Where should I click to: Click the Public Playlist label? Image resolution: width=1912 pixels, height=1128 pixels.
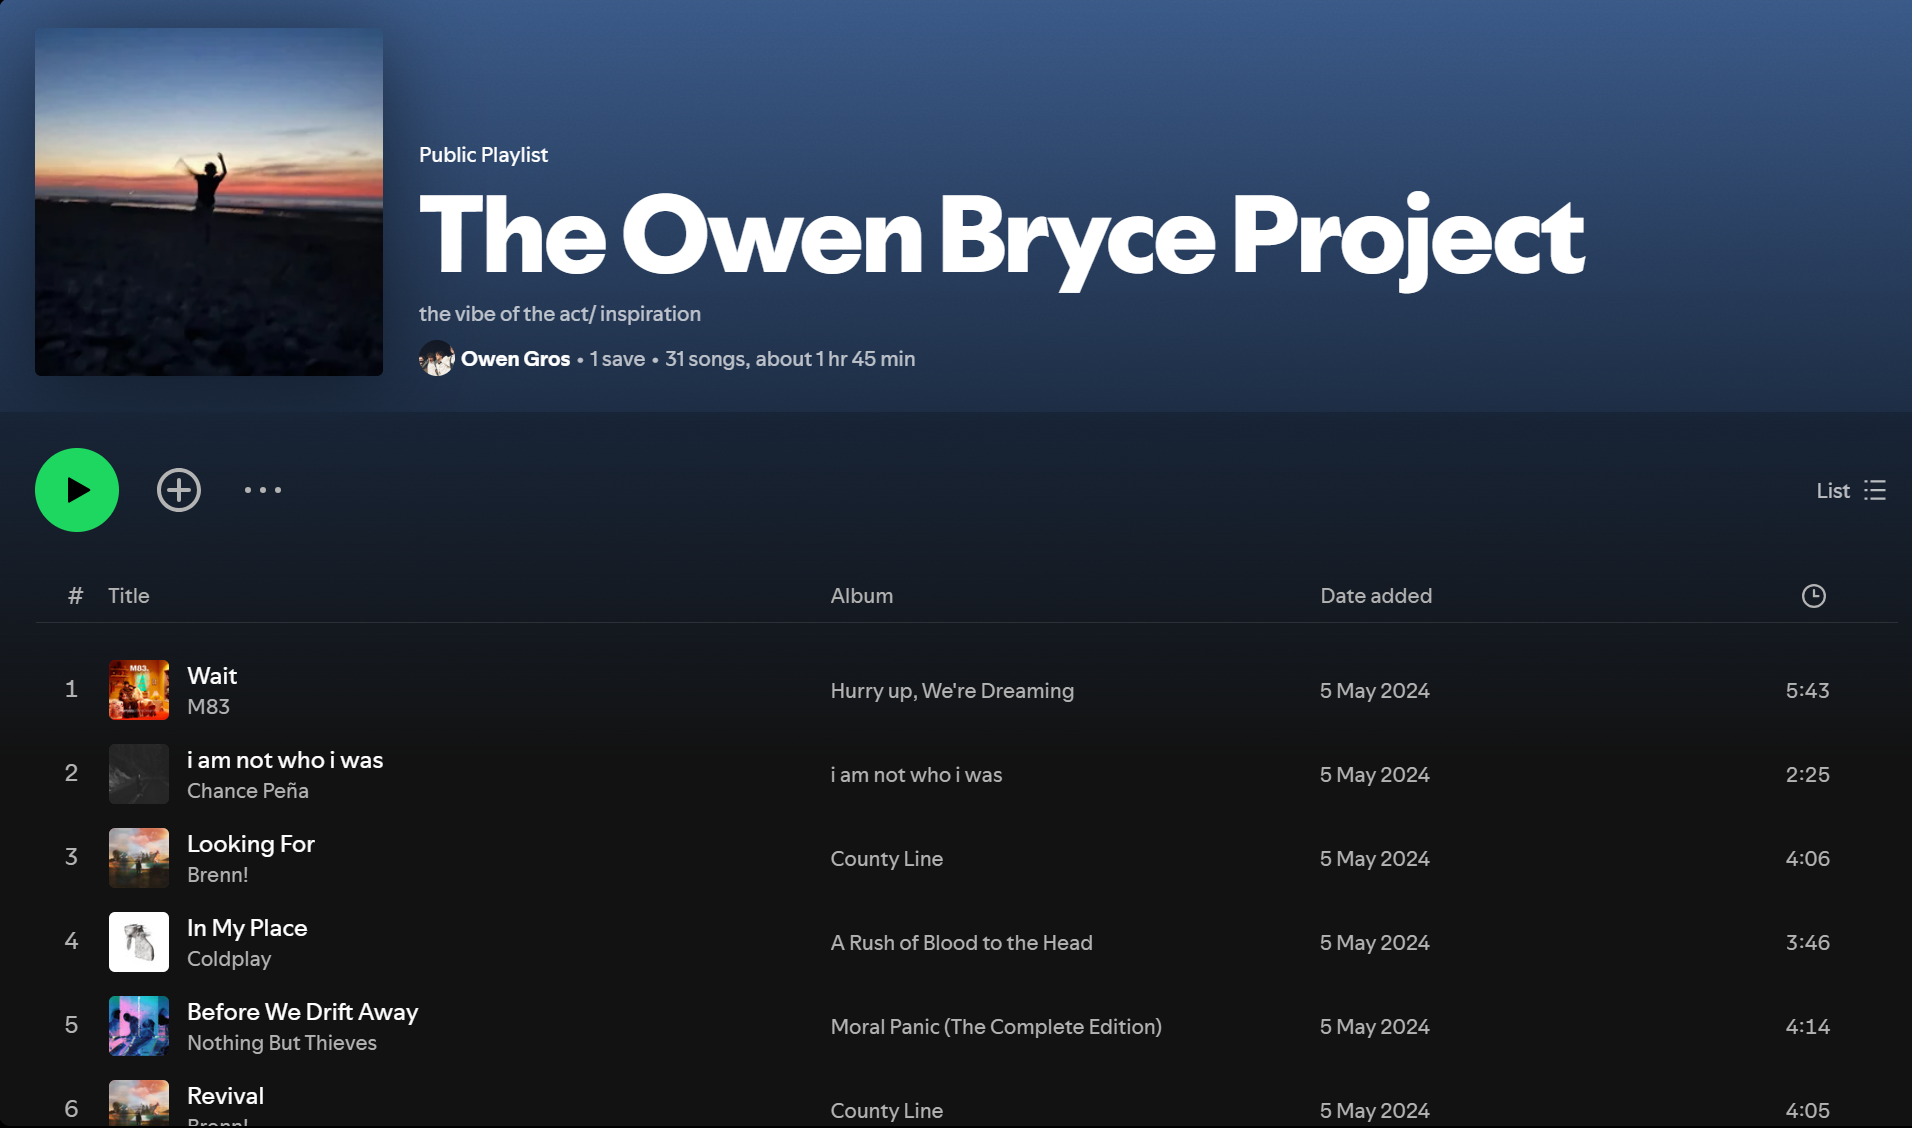pos(483,155)
